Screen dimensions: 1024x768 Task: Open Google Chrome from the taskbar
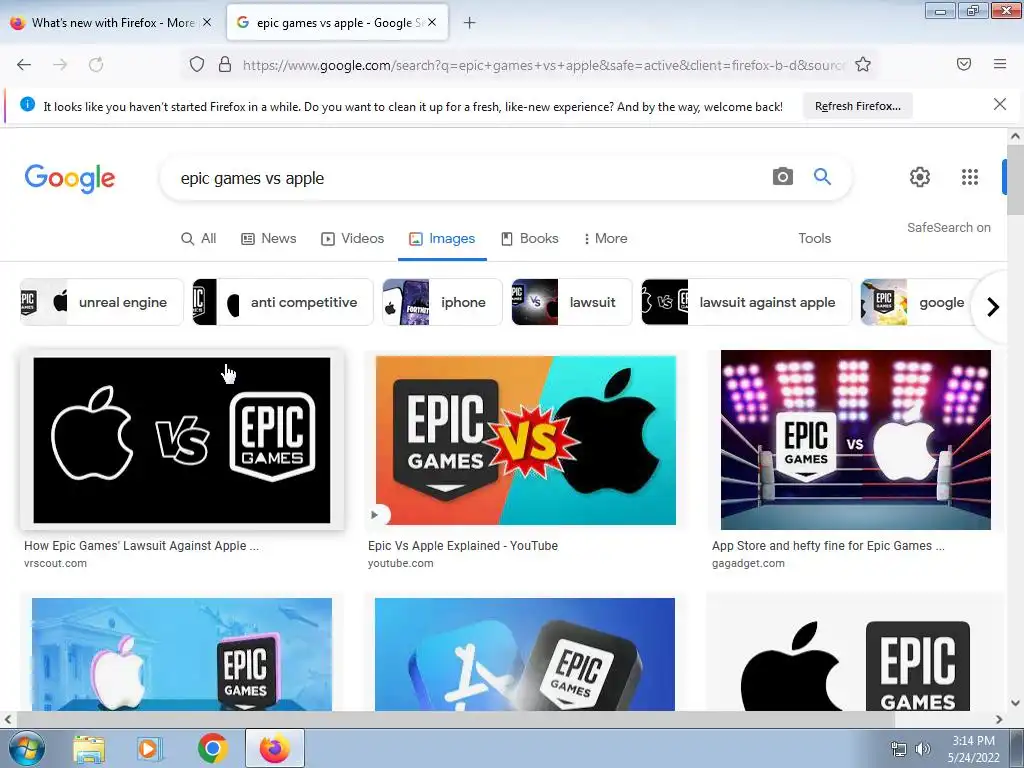[212, 748]
